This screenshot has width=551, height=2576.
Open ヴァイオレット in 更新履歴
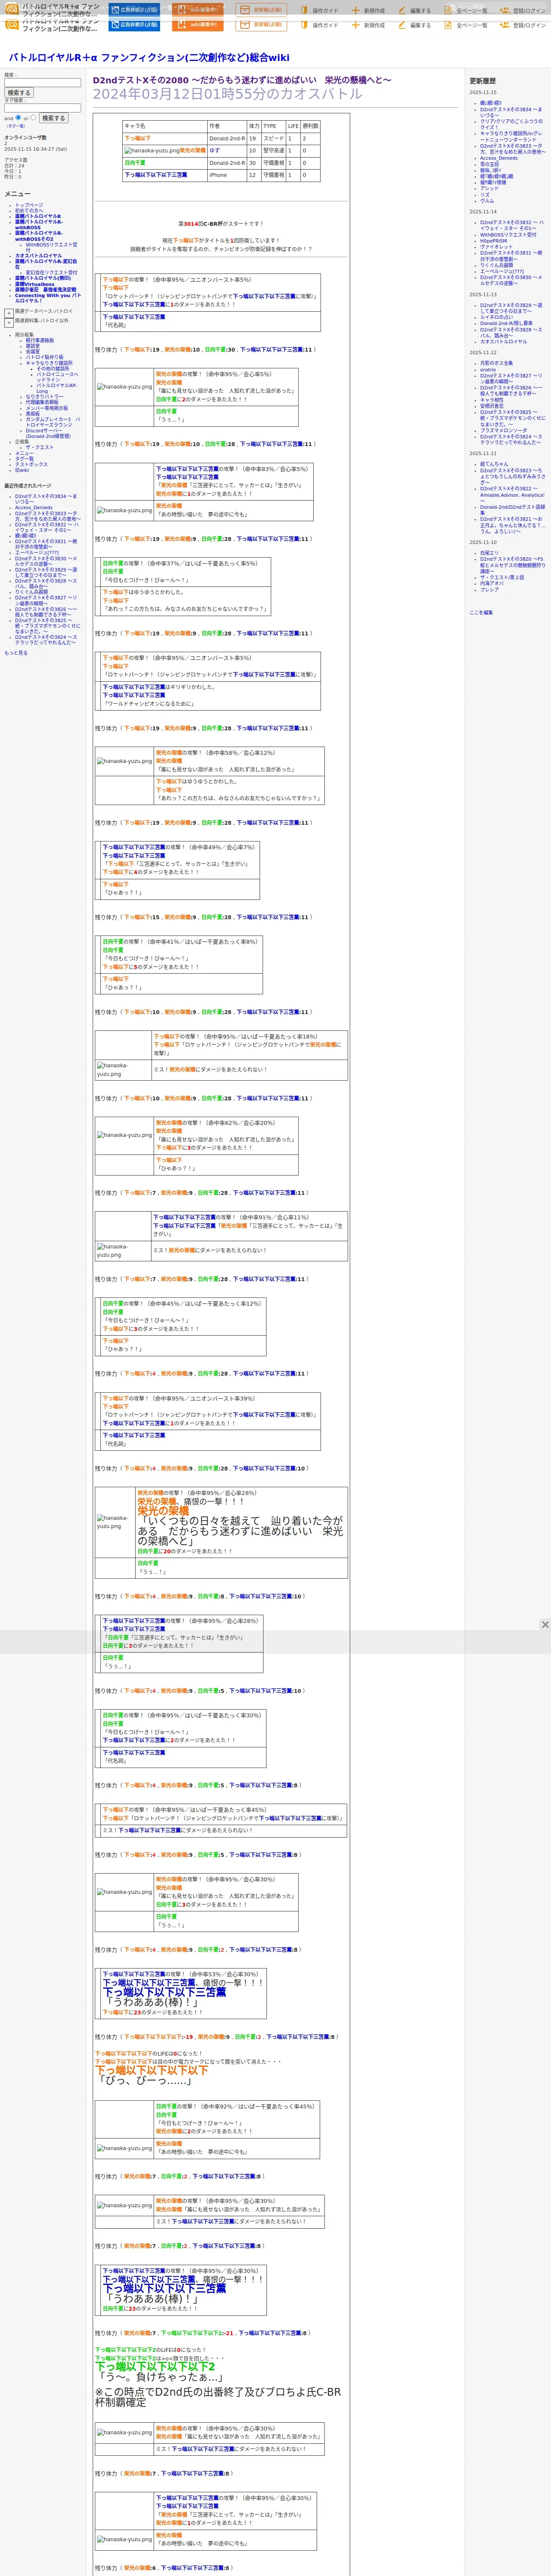tap(496, 247)
